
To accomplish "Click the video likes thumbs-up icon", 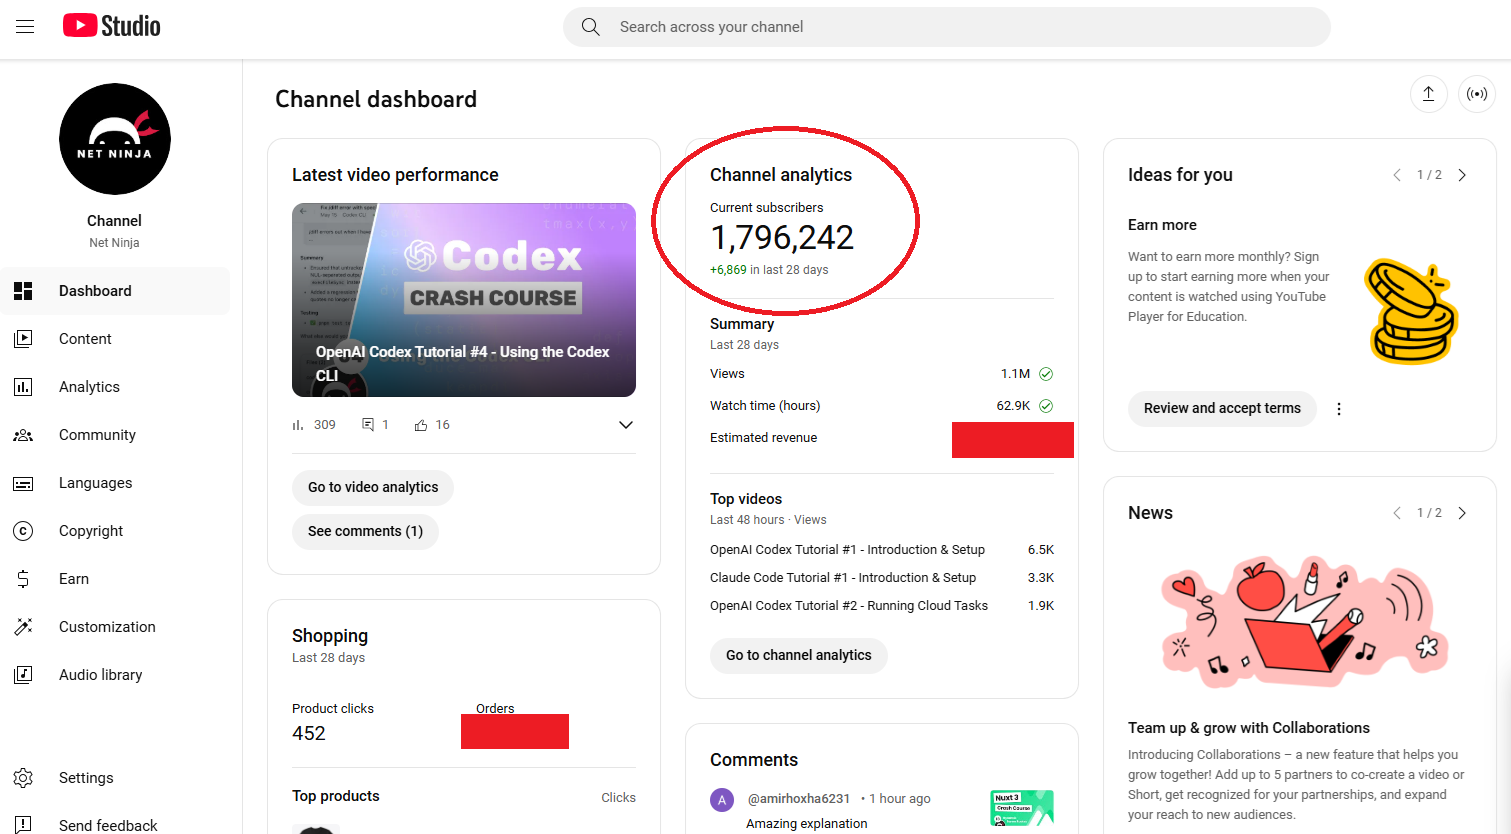I will pyautogui.click(x=421, y=425).
